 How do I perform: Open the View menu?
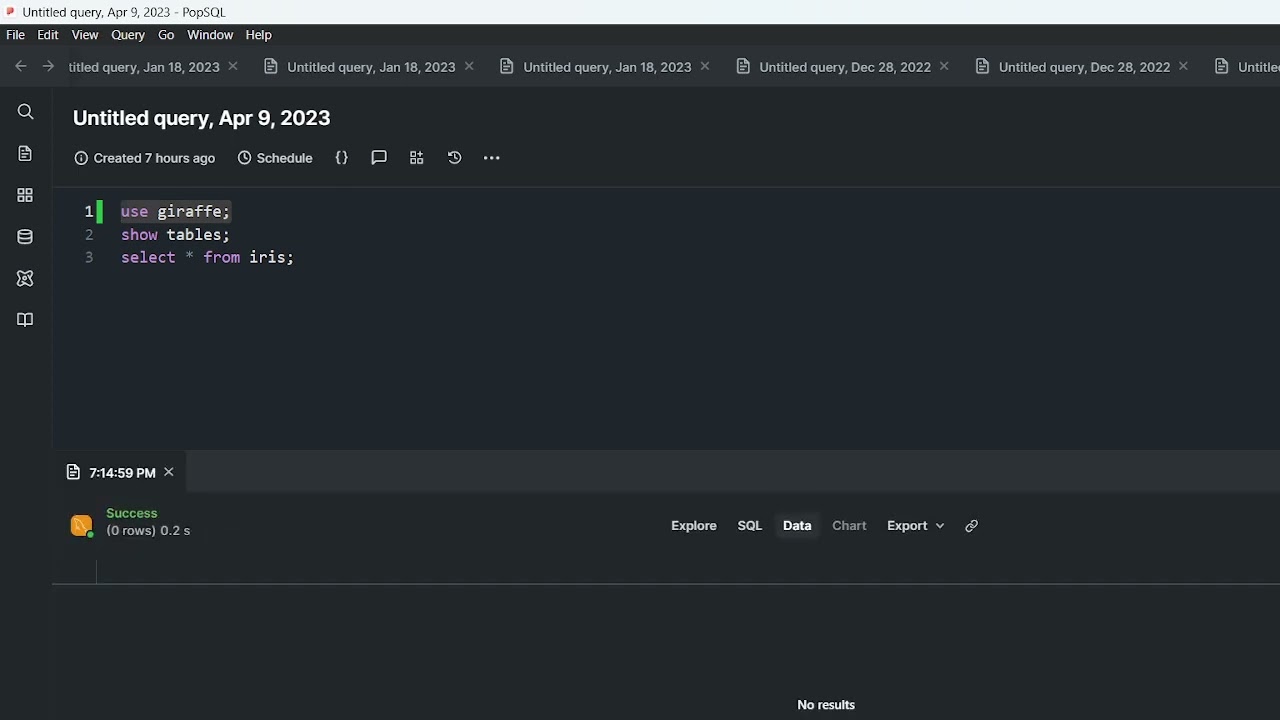click(85, 35)
